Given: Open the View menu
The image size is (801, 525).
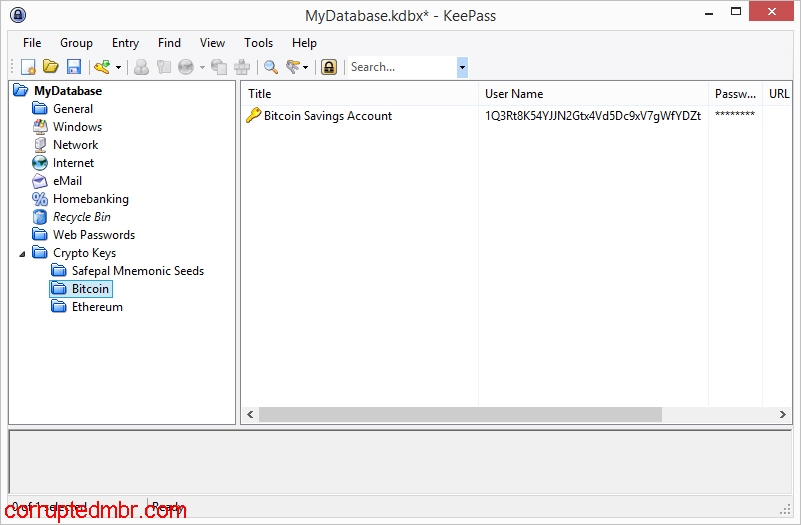Looking at the screenshot, I should [x=212, y=43].
